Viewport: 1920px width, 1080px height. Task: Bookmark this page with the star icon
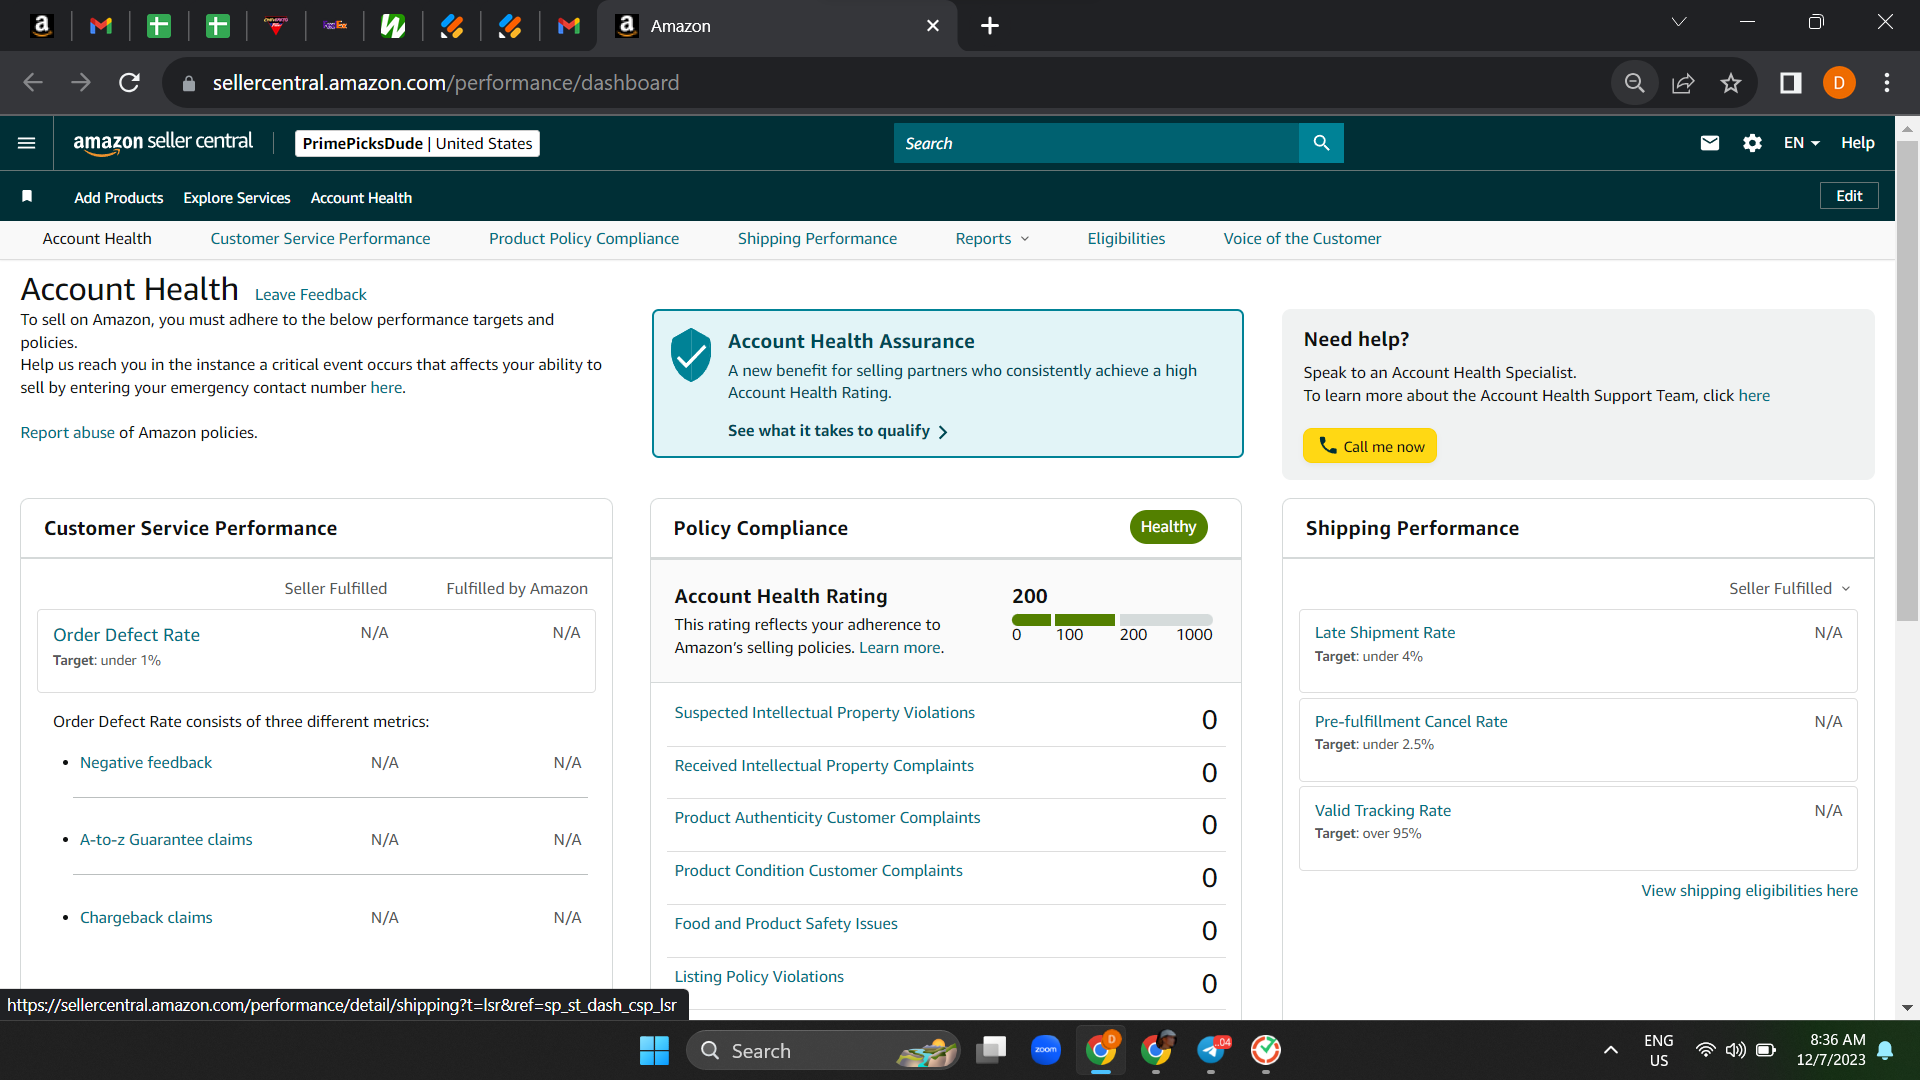[x=1731, y=83]
